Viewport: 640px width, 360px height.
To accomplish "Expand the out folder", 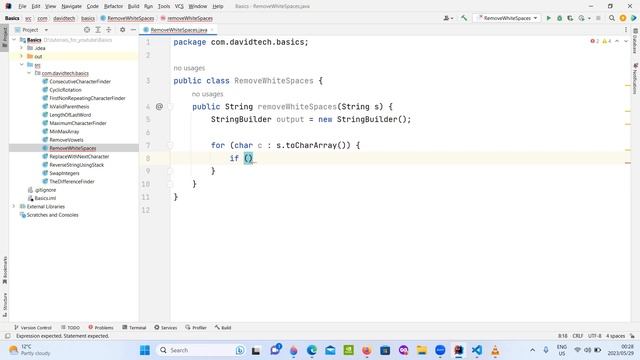I will click(x=22, y=56).
